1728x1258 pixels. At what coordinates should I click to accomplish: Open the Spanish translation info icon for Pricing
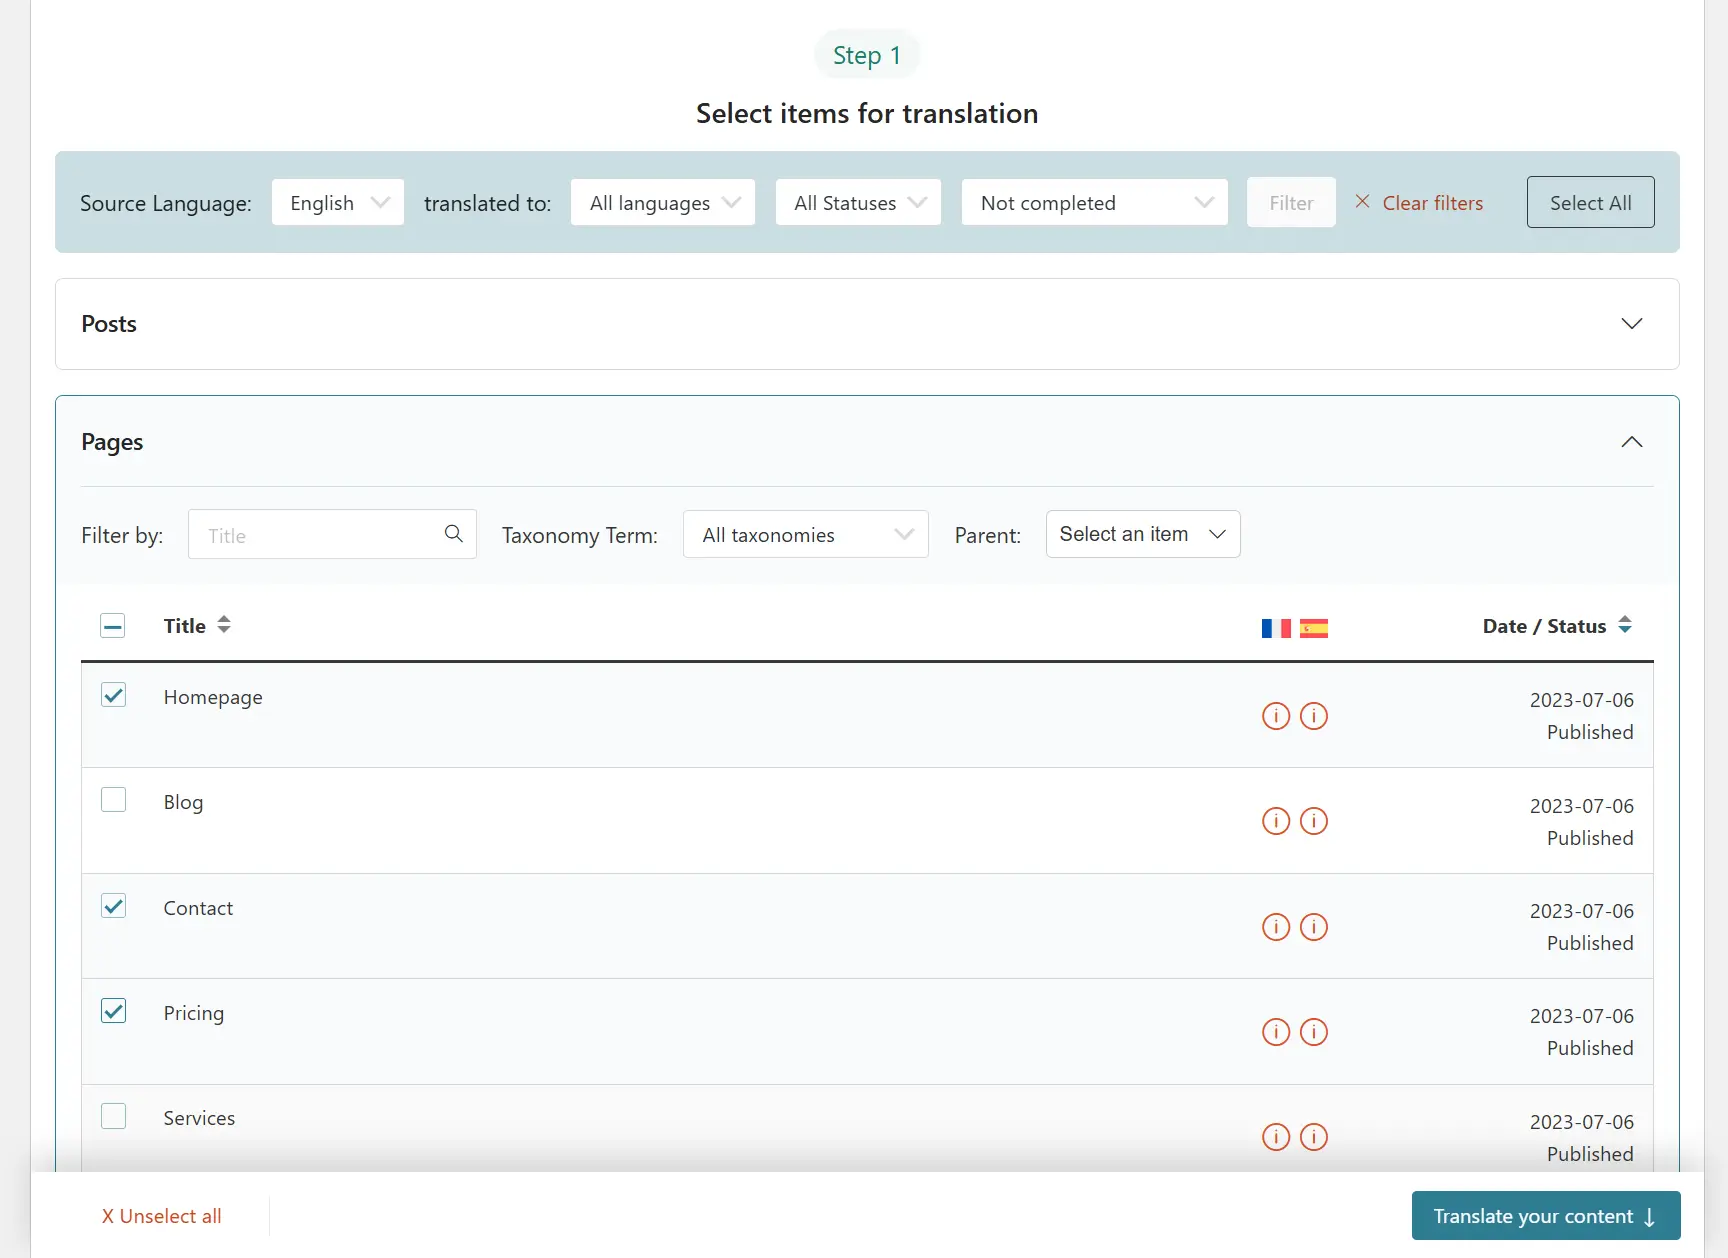(x=1314, y=1032)
